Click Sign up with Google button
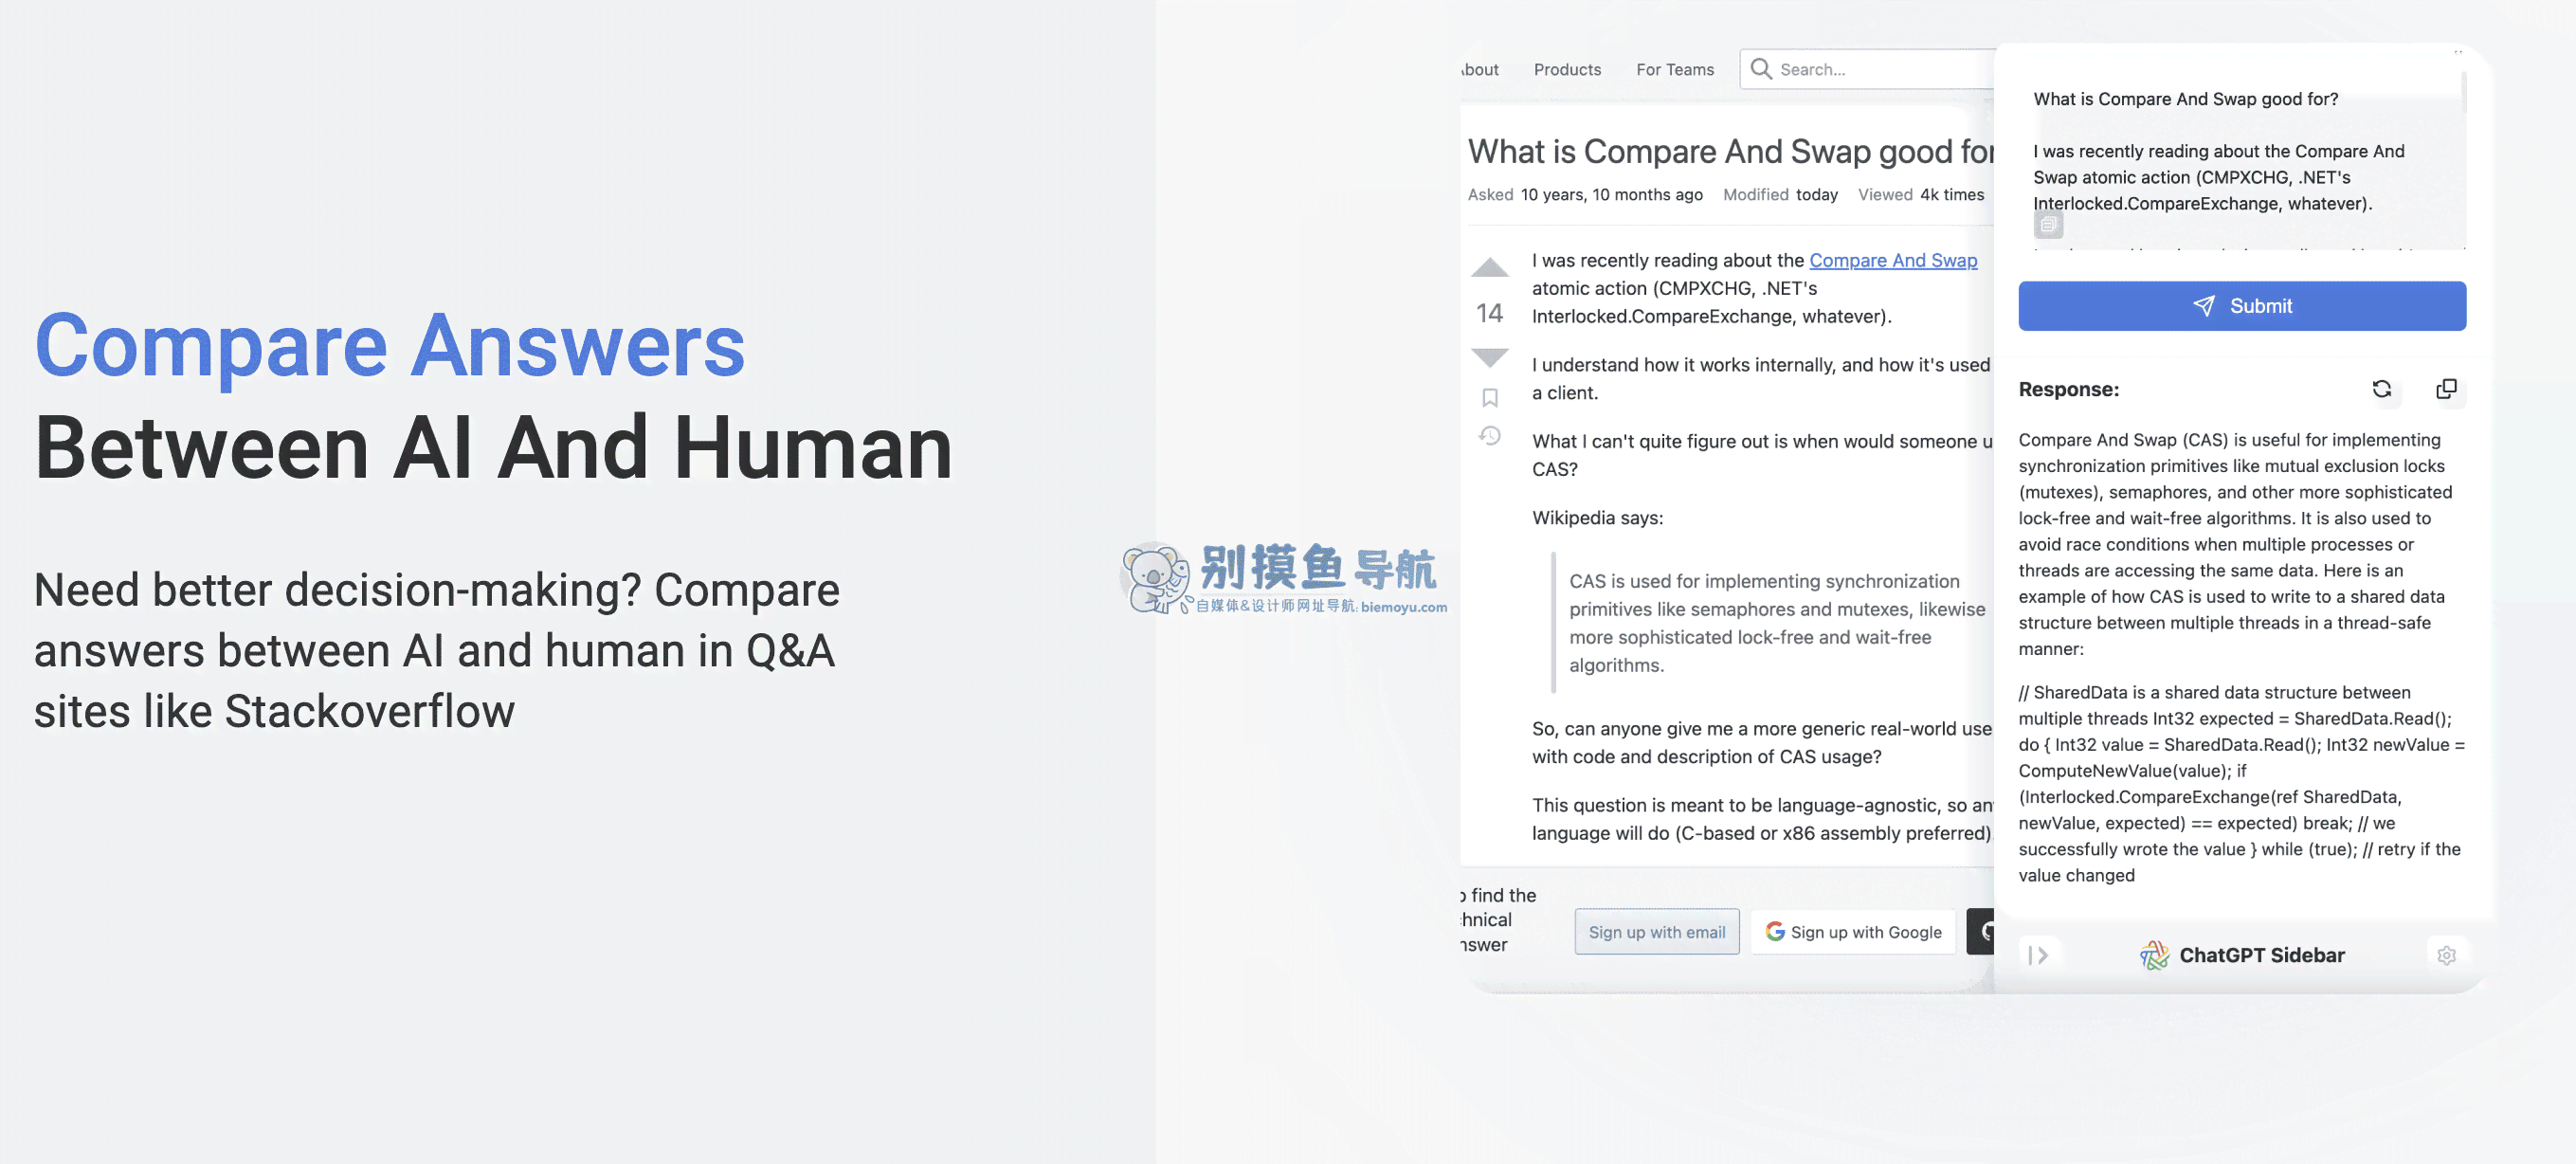 [1852, 931]
